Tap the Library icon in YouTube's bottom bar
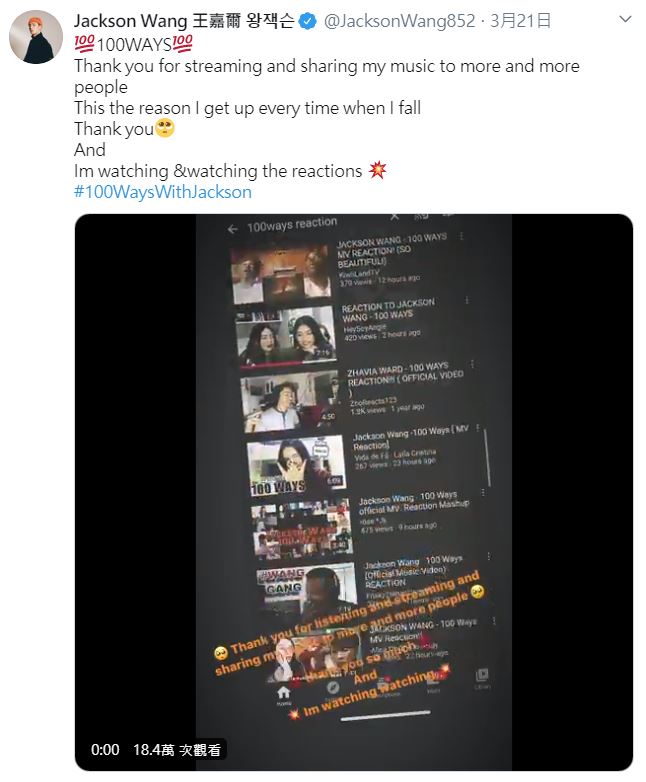This screenshot has width=646, height=782. tap(482, 677)
